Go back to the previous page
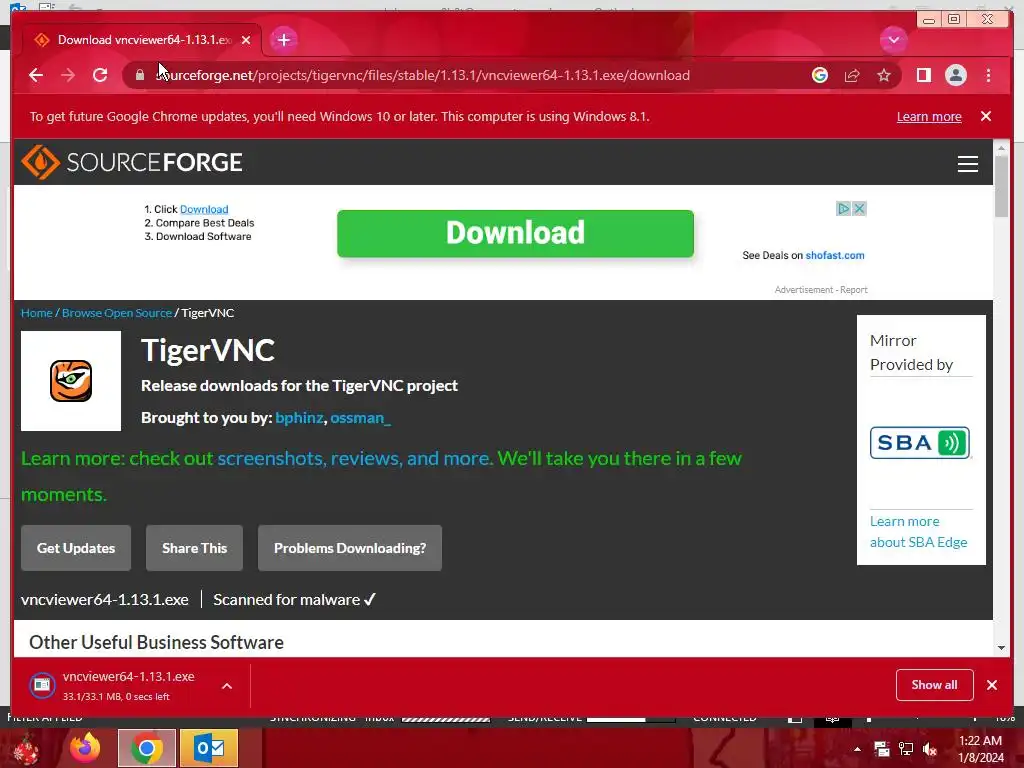This screenshot has width=1024, height=768. tap(36, 75)
